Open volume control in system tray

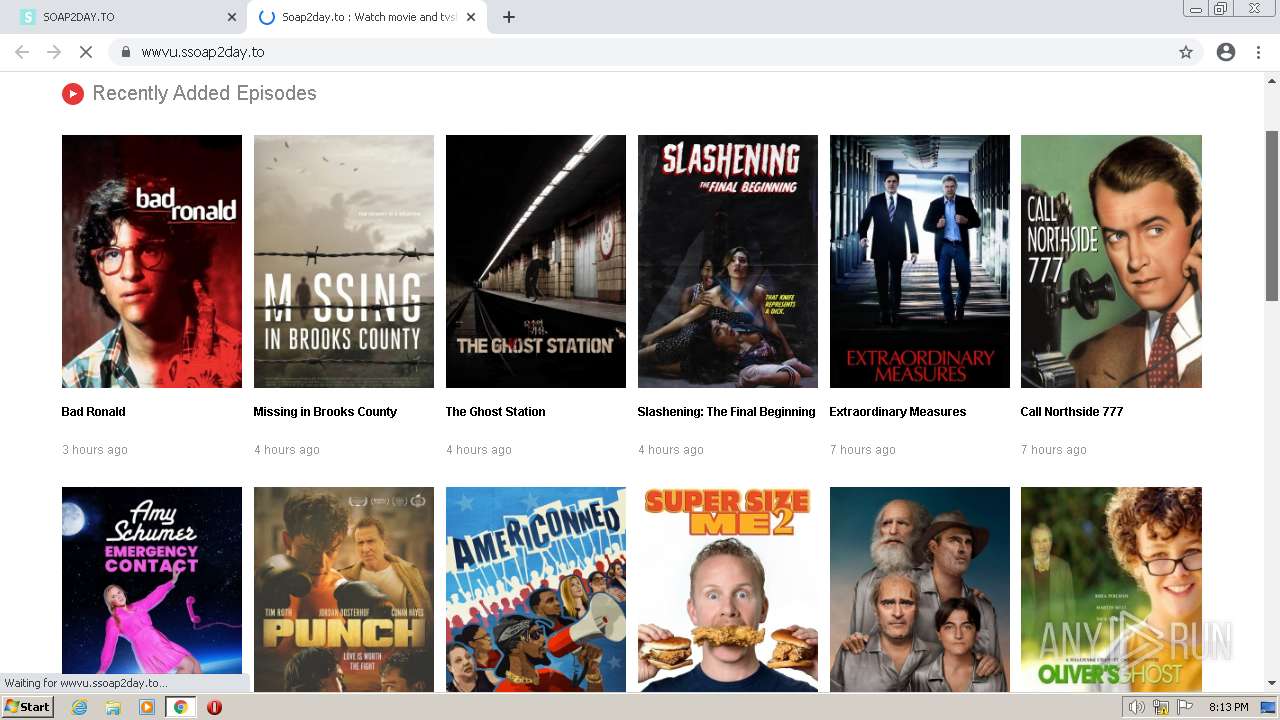click(x=1137, y=707)
